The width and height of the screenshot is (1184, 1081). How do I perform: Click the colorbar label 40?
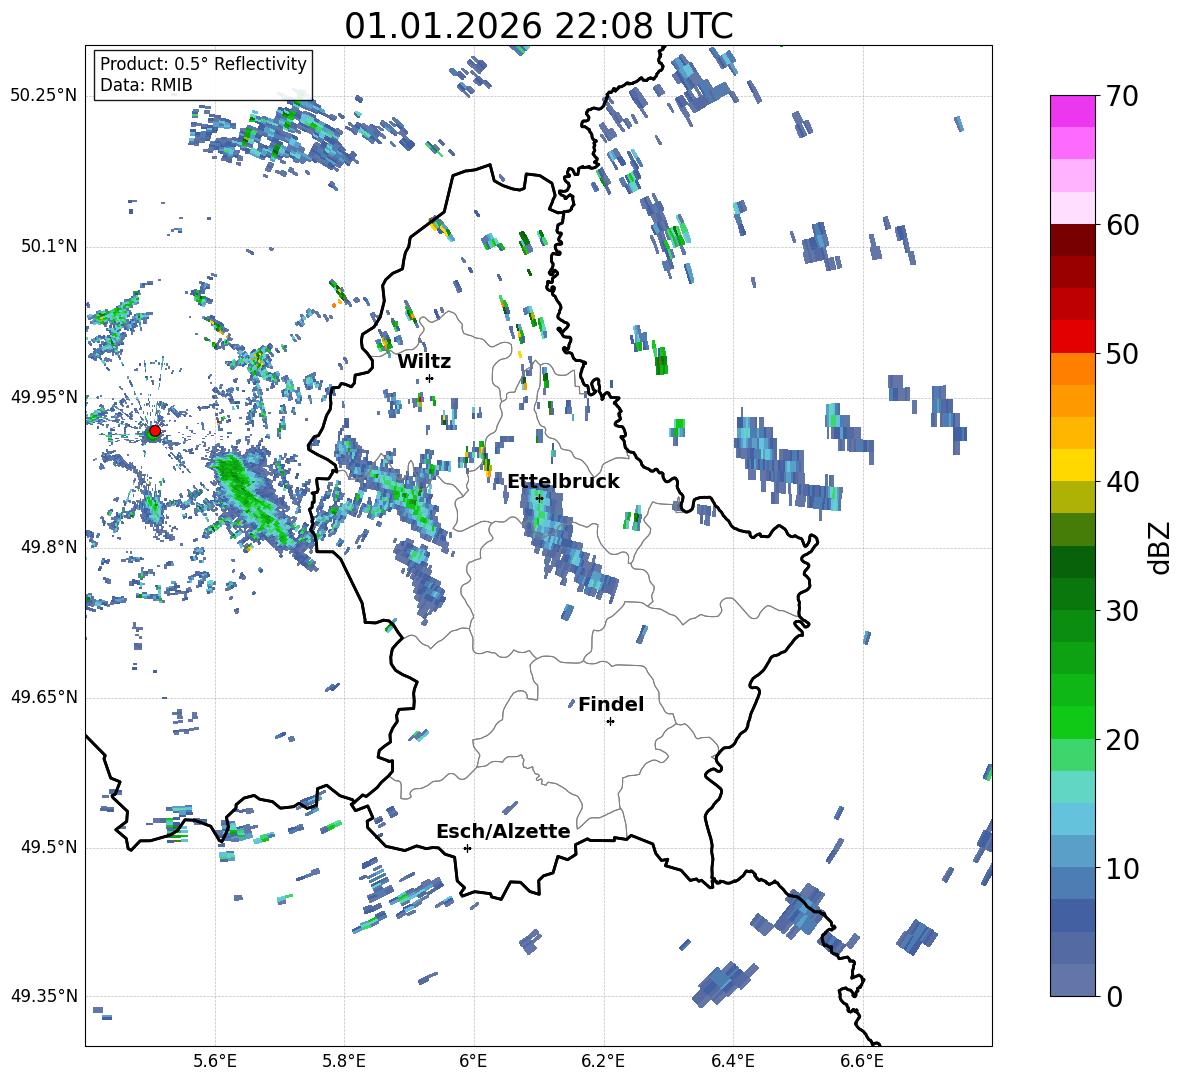click(x=1121, y=482)
